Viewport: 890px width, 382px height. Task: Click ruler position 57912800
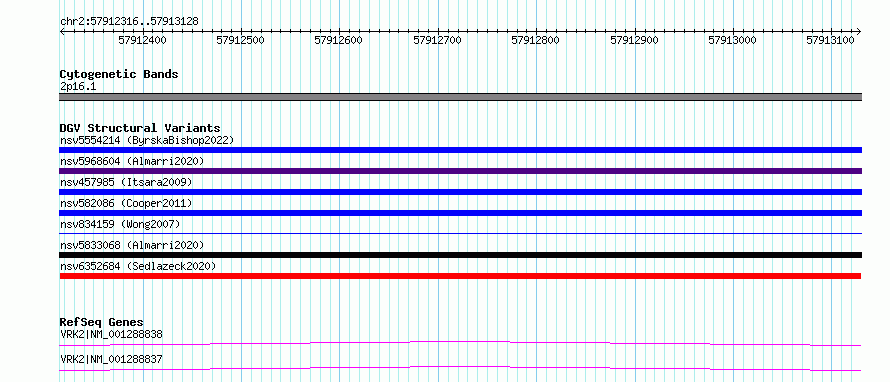(536, 40)
